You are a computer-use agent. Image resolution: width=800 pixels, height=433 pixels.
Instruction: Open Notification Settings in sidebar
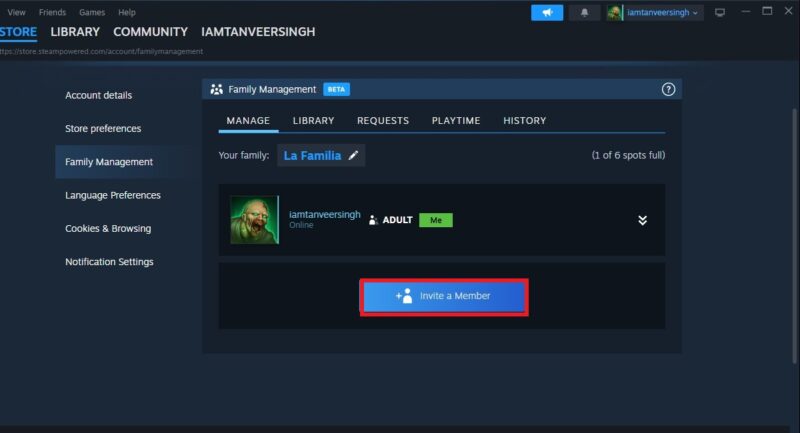tap(109, 262)
